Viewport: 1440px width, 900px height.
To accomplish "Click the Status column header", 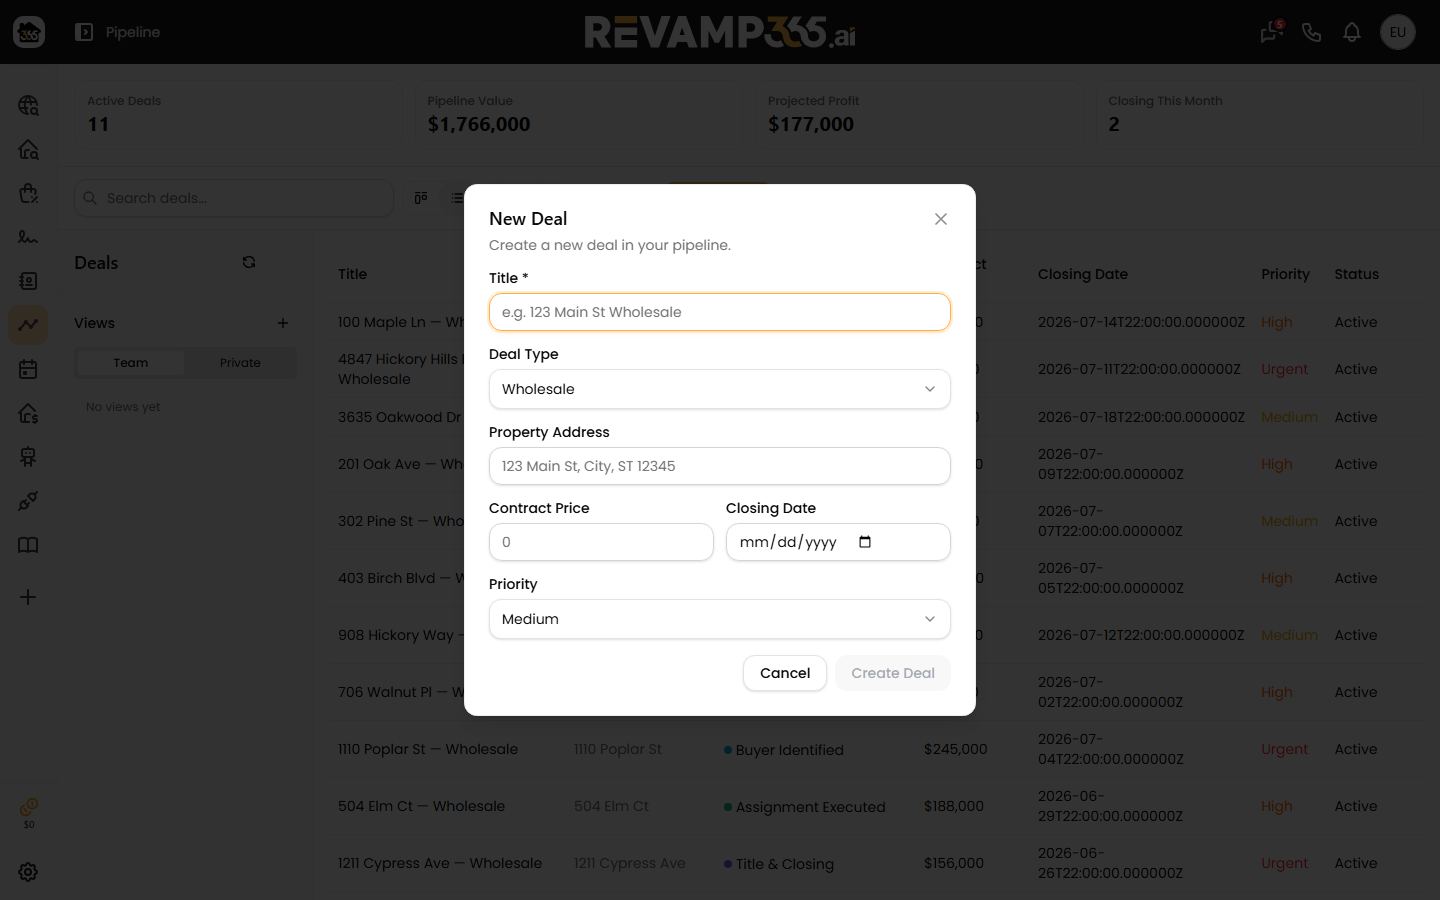I will click(x=1356, y=274).
